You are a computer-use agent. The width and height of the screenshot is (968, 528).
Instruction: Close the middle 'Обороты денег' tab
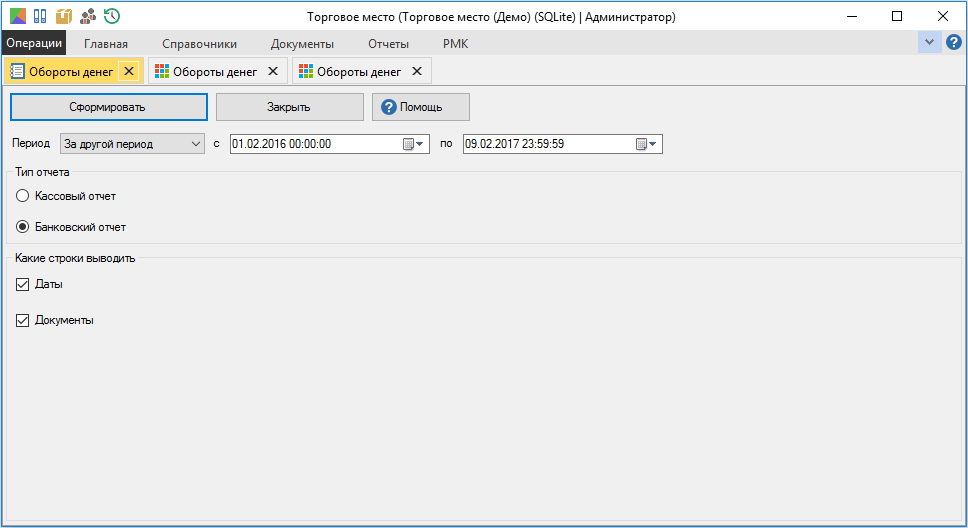(273, 71)
